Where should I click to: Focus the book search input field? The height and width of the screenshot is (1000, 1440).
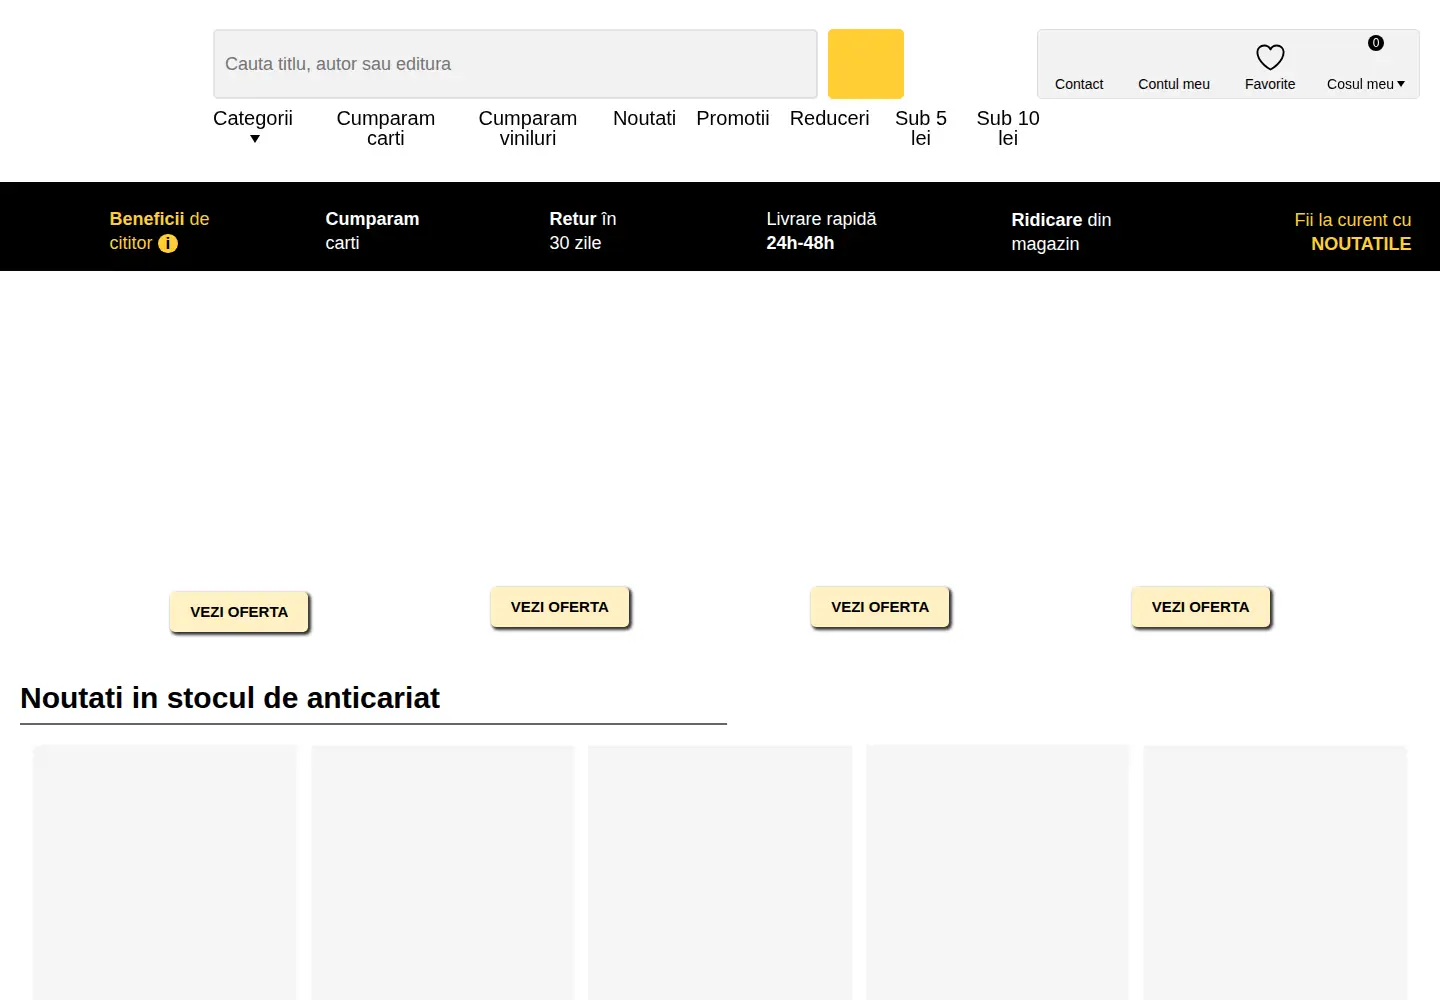click(x=515, y=64)
